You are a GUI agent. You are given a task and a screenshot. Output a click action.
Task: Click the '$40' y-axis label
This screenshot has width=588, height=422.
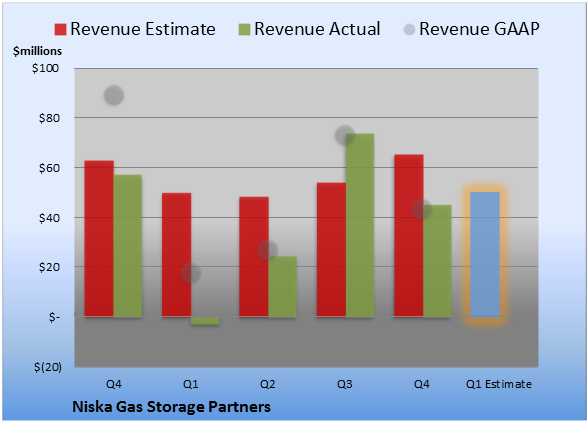(49, 218)
